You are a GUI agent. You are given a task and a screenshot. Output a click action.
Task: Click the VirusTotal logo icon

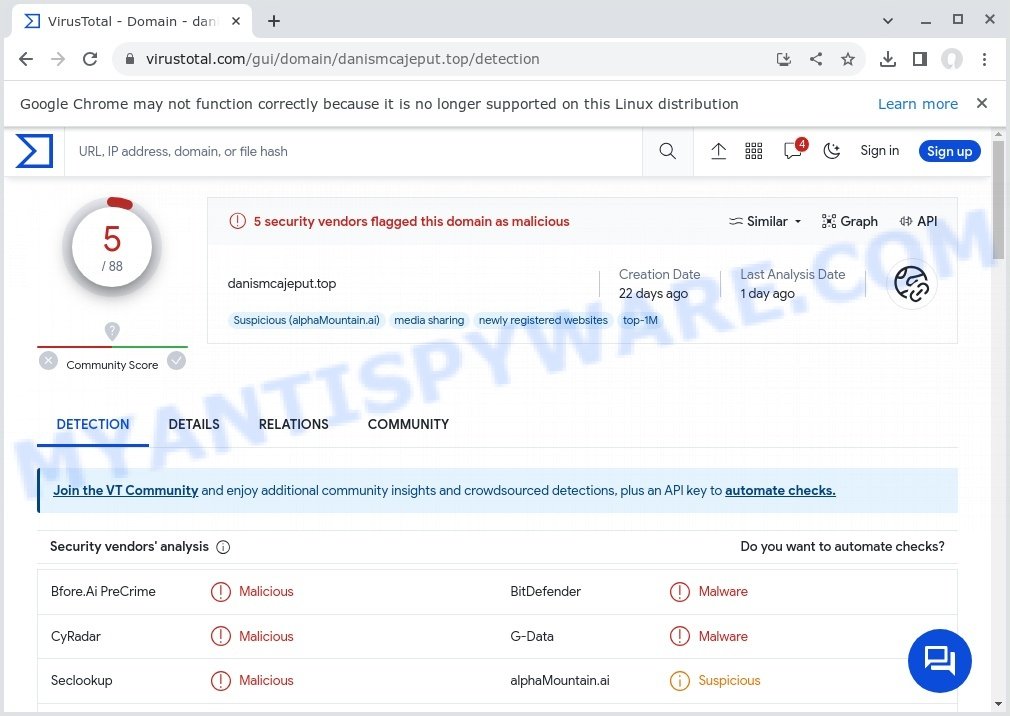point(34,151)
